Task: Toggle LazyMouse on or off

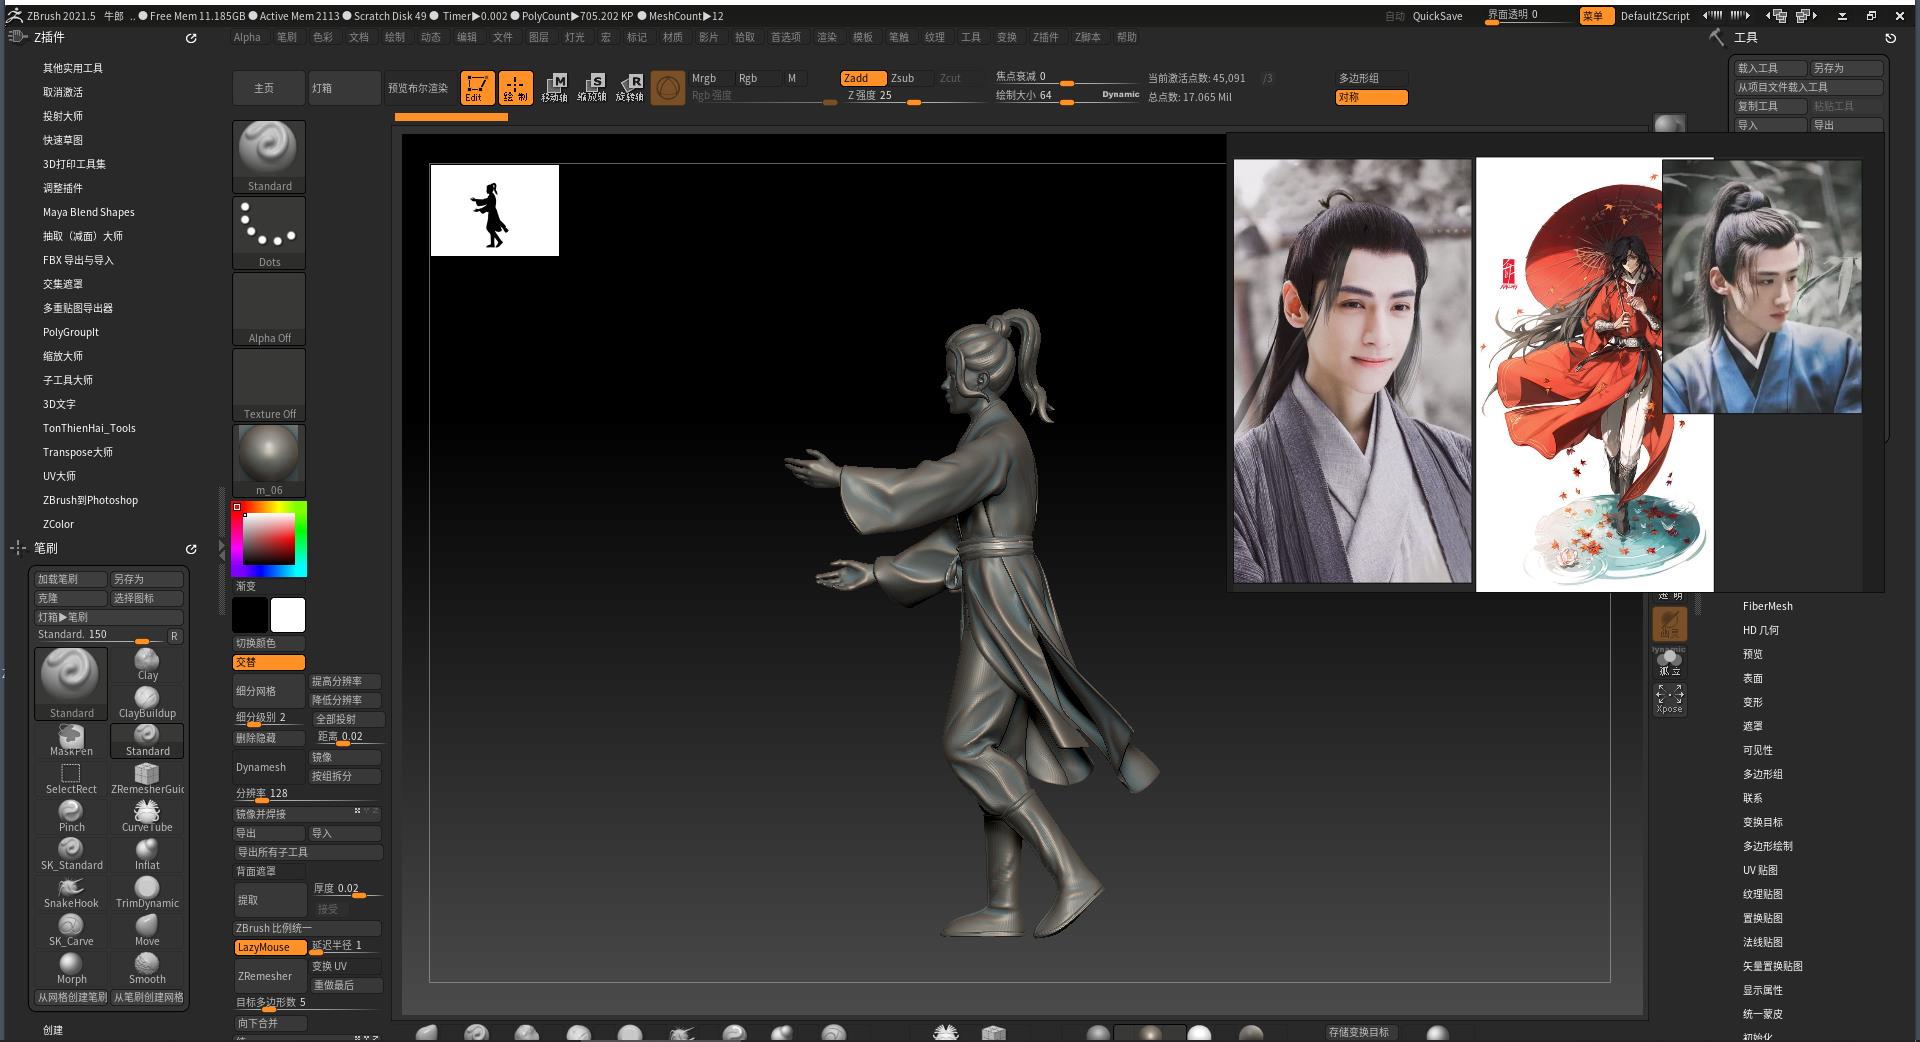Action: coord(270,947)
